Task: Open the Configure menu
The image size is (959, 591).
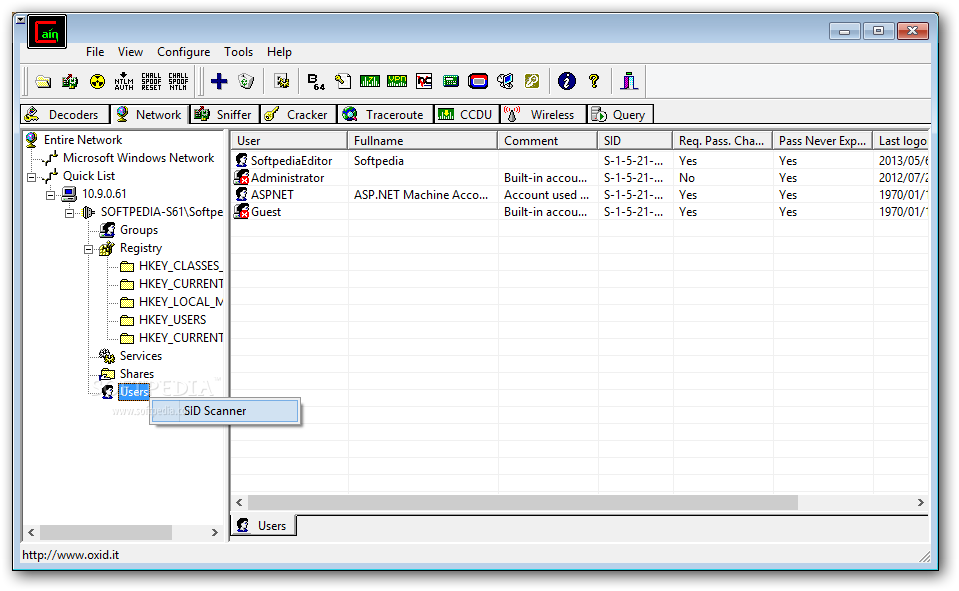Action: click(183, 52)
